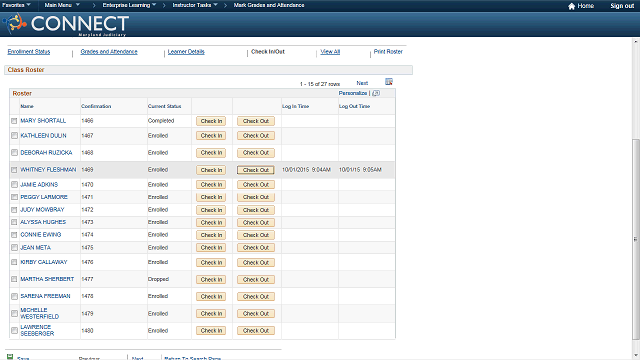Check In KATHLEEN DULIN
640x360 pixels.
point(211,136)
